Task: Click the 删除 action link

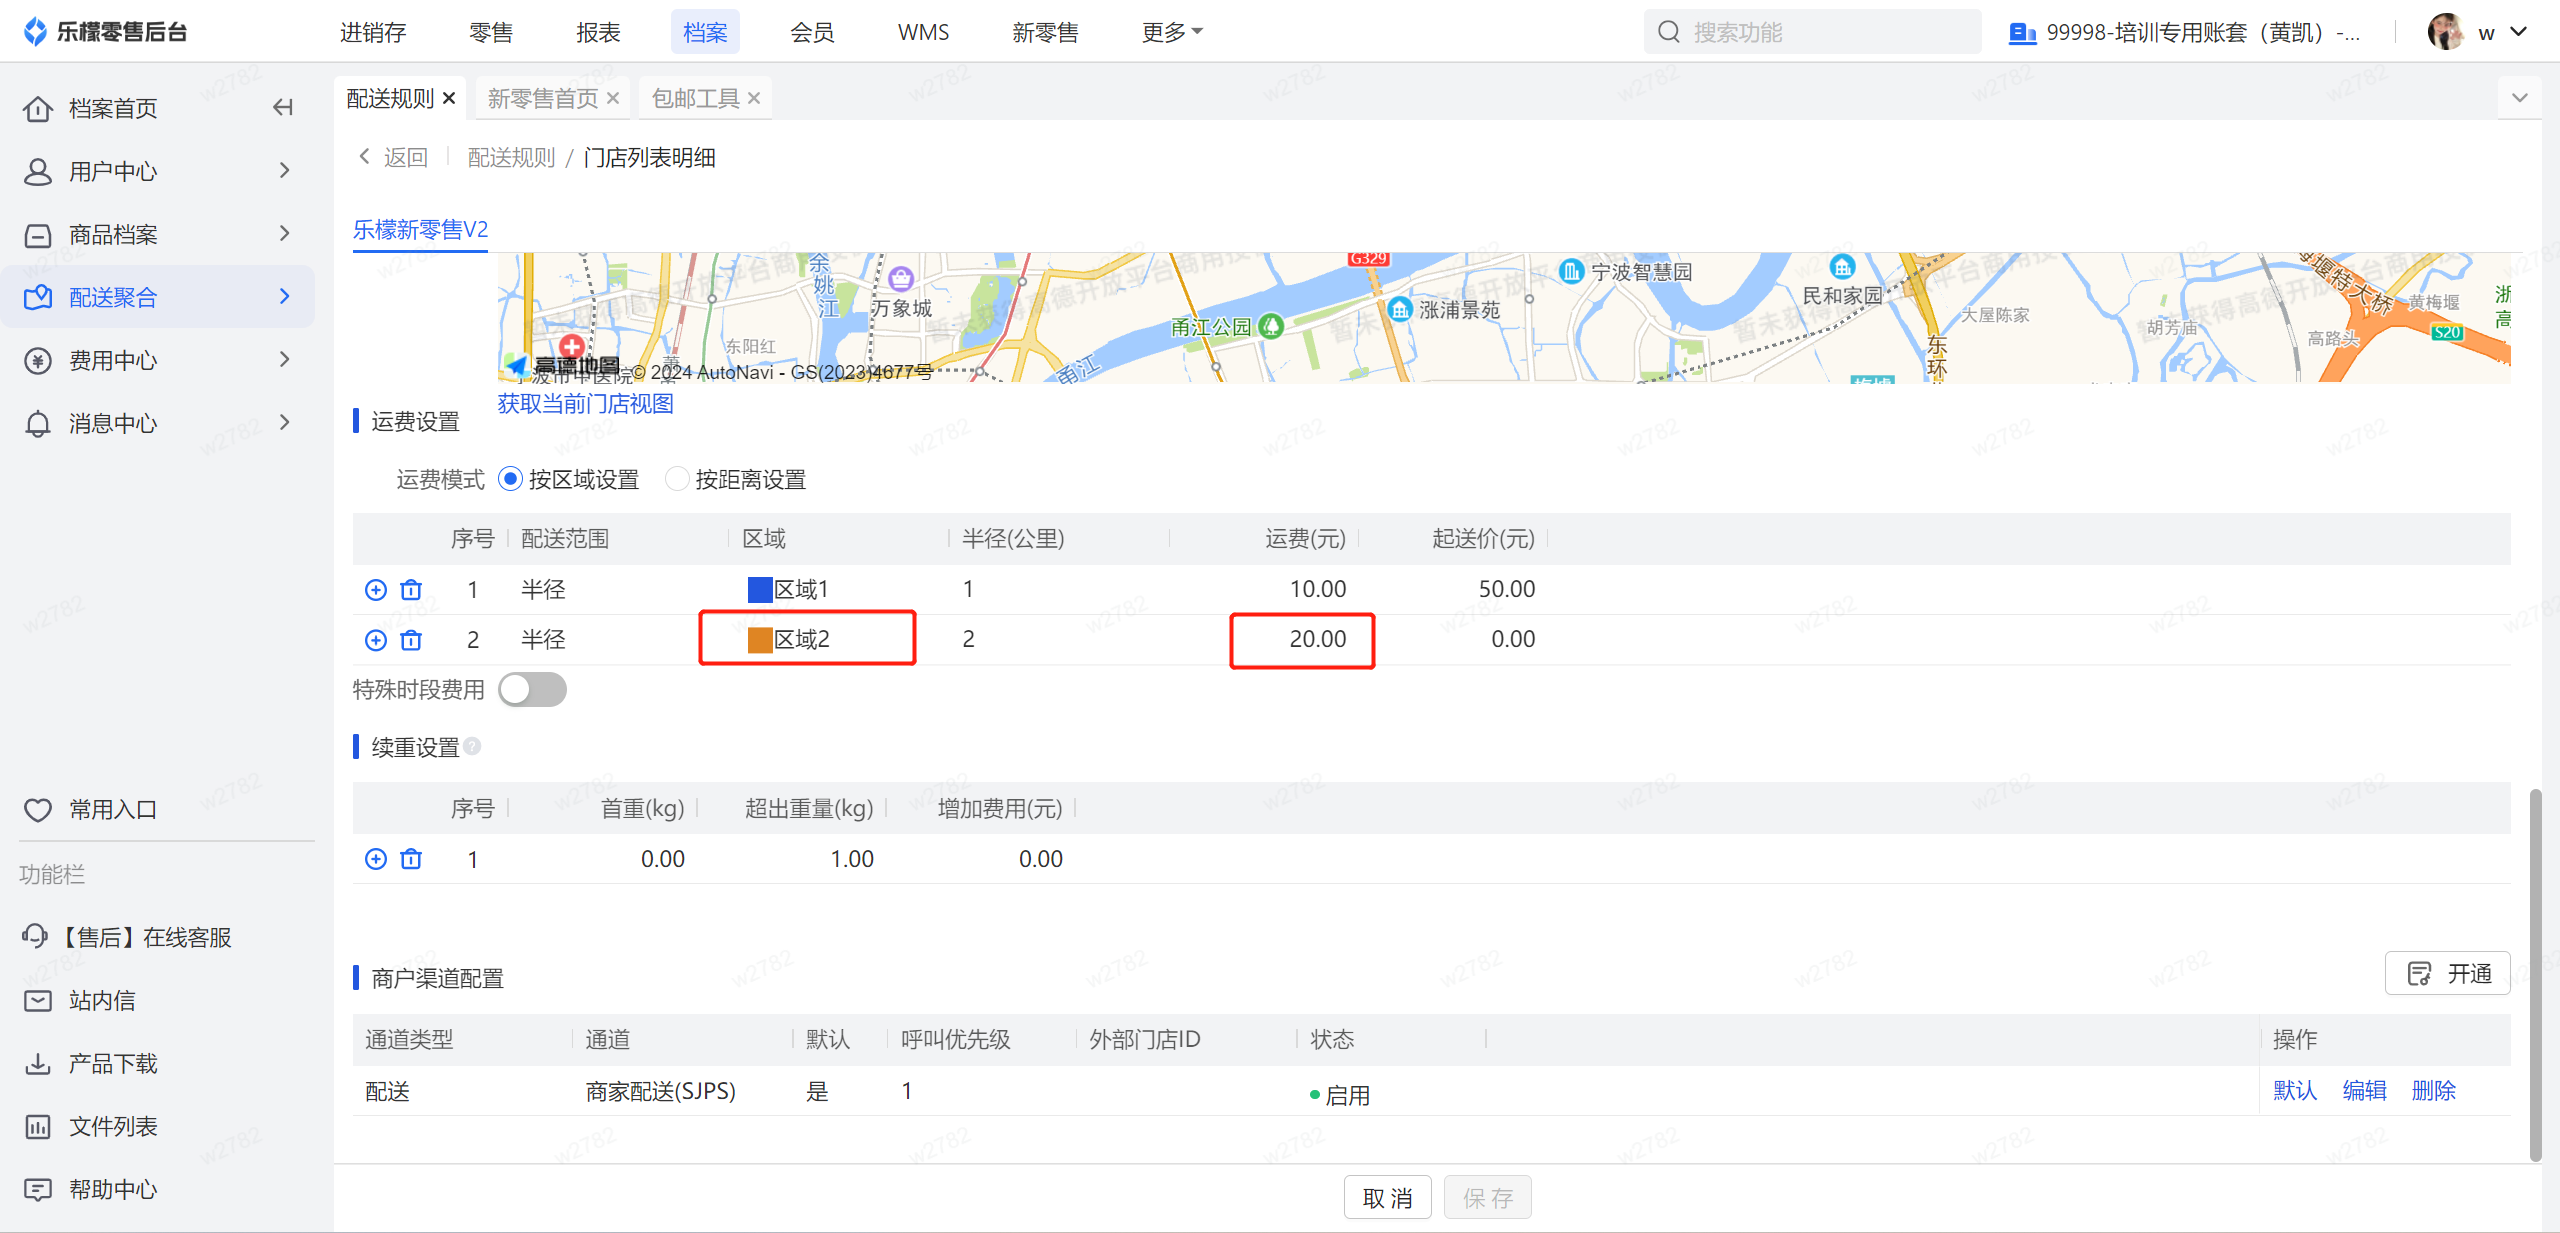Action: click(x=2433, y=1091)
